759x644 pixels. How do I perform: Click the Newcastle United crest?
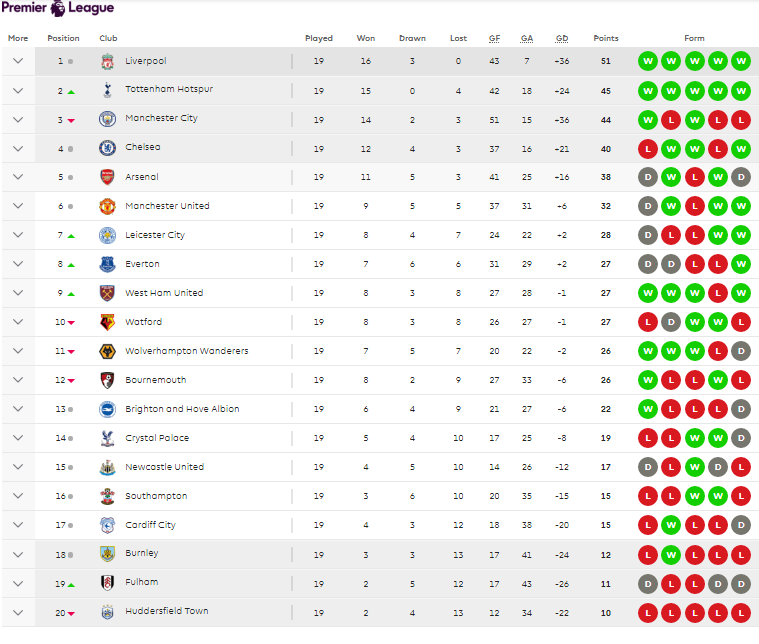coord(107,467)
